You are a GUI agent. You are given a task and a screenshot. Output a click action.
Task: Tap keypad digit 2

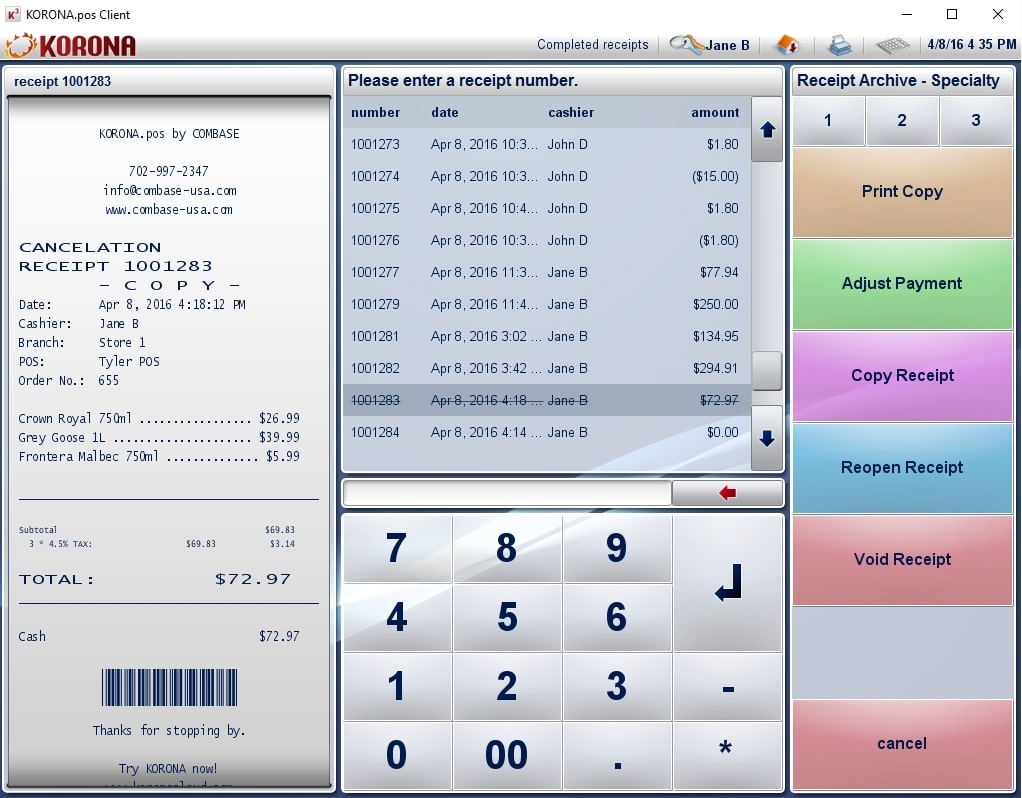tap(506, 687)
